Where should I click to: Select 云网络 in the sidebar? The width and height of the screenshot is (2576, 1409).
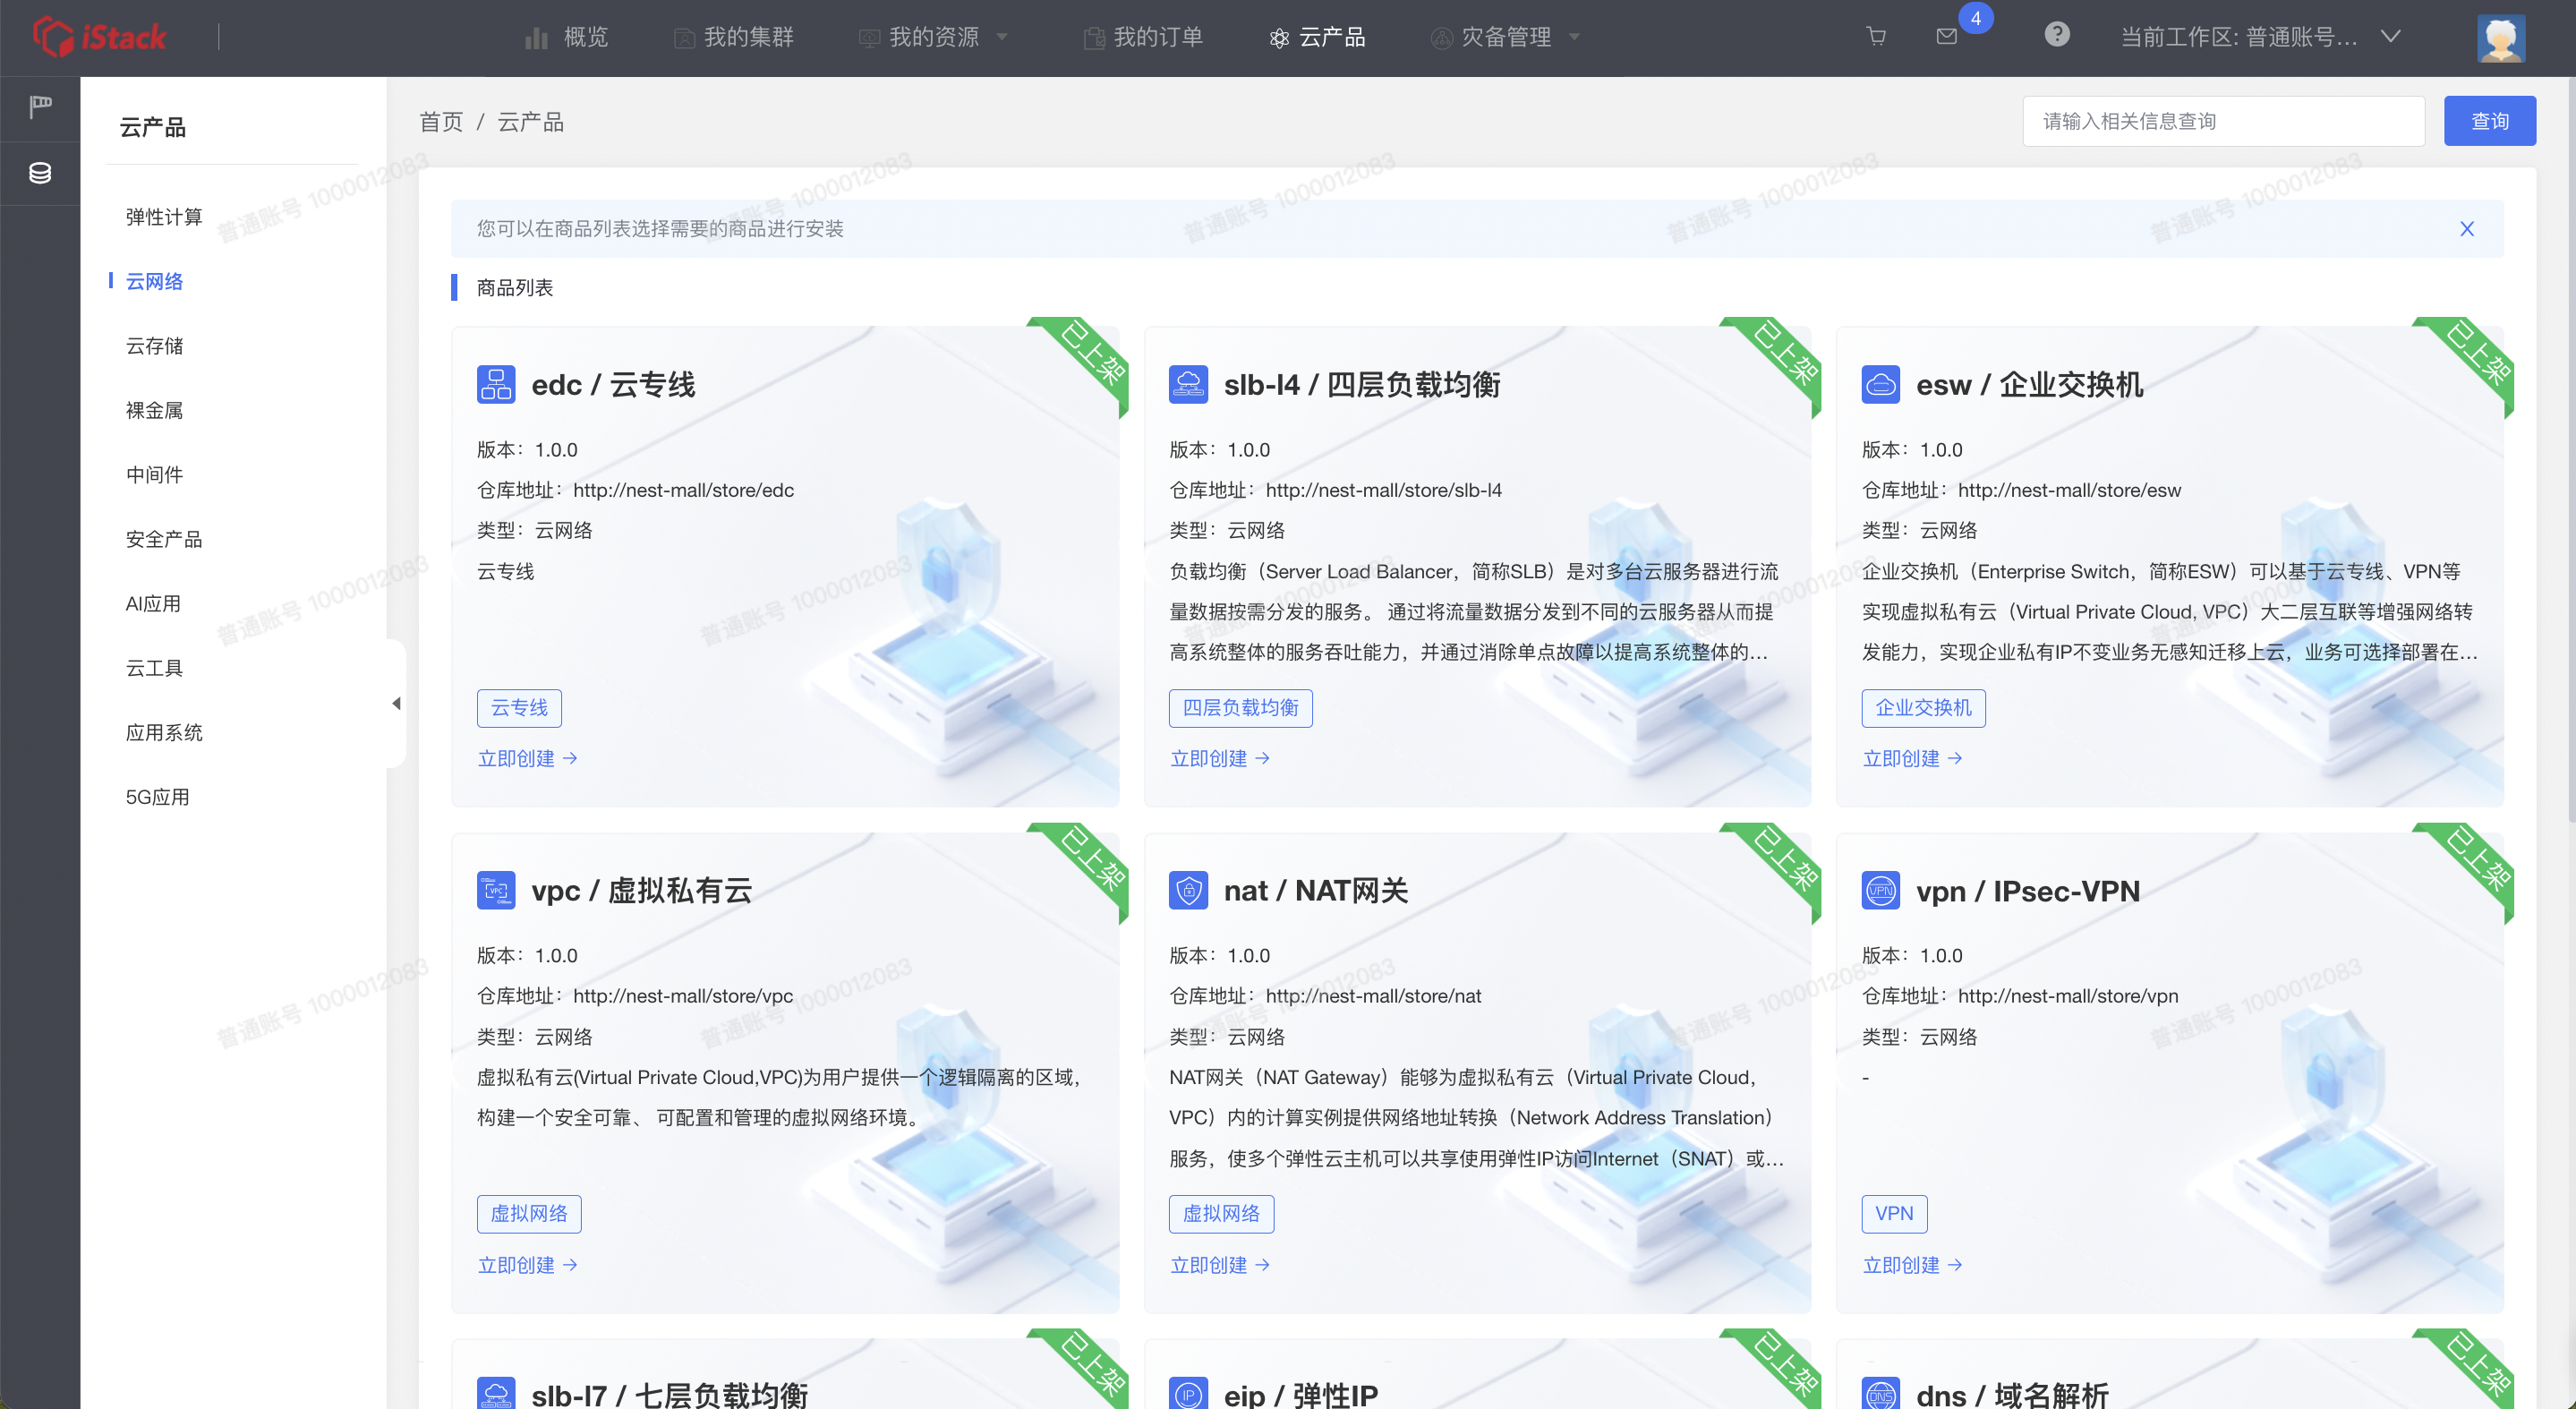coord(154,281)
